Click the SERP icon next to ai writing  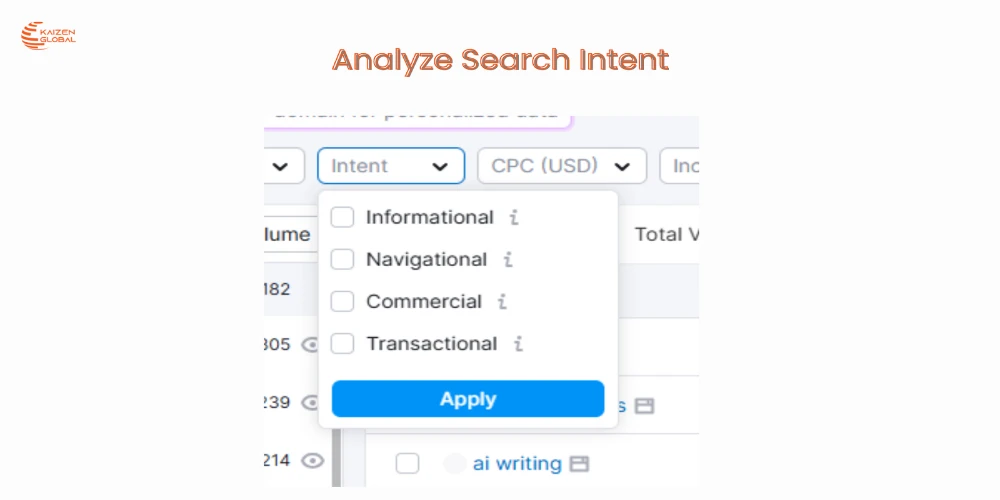pos(579,464)
